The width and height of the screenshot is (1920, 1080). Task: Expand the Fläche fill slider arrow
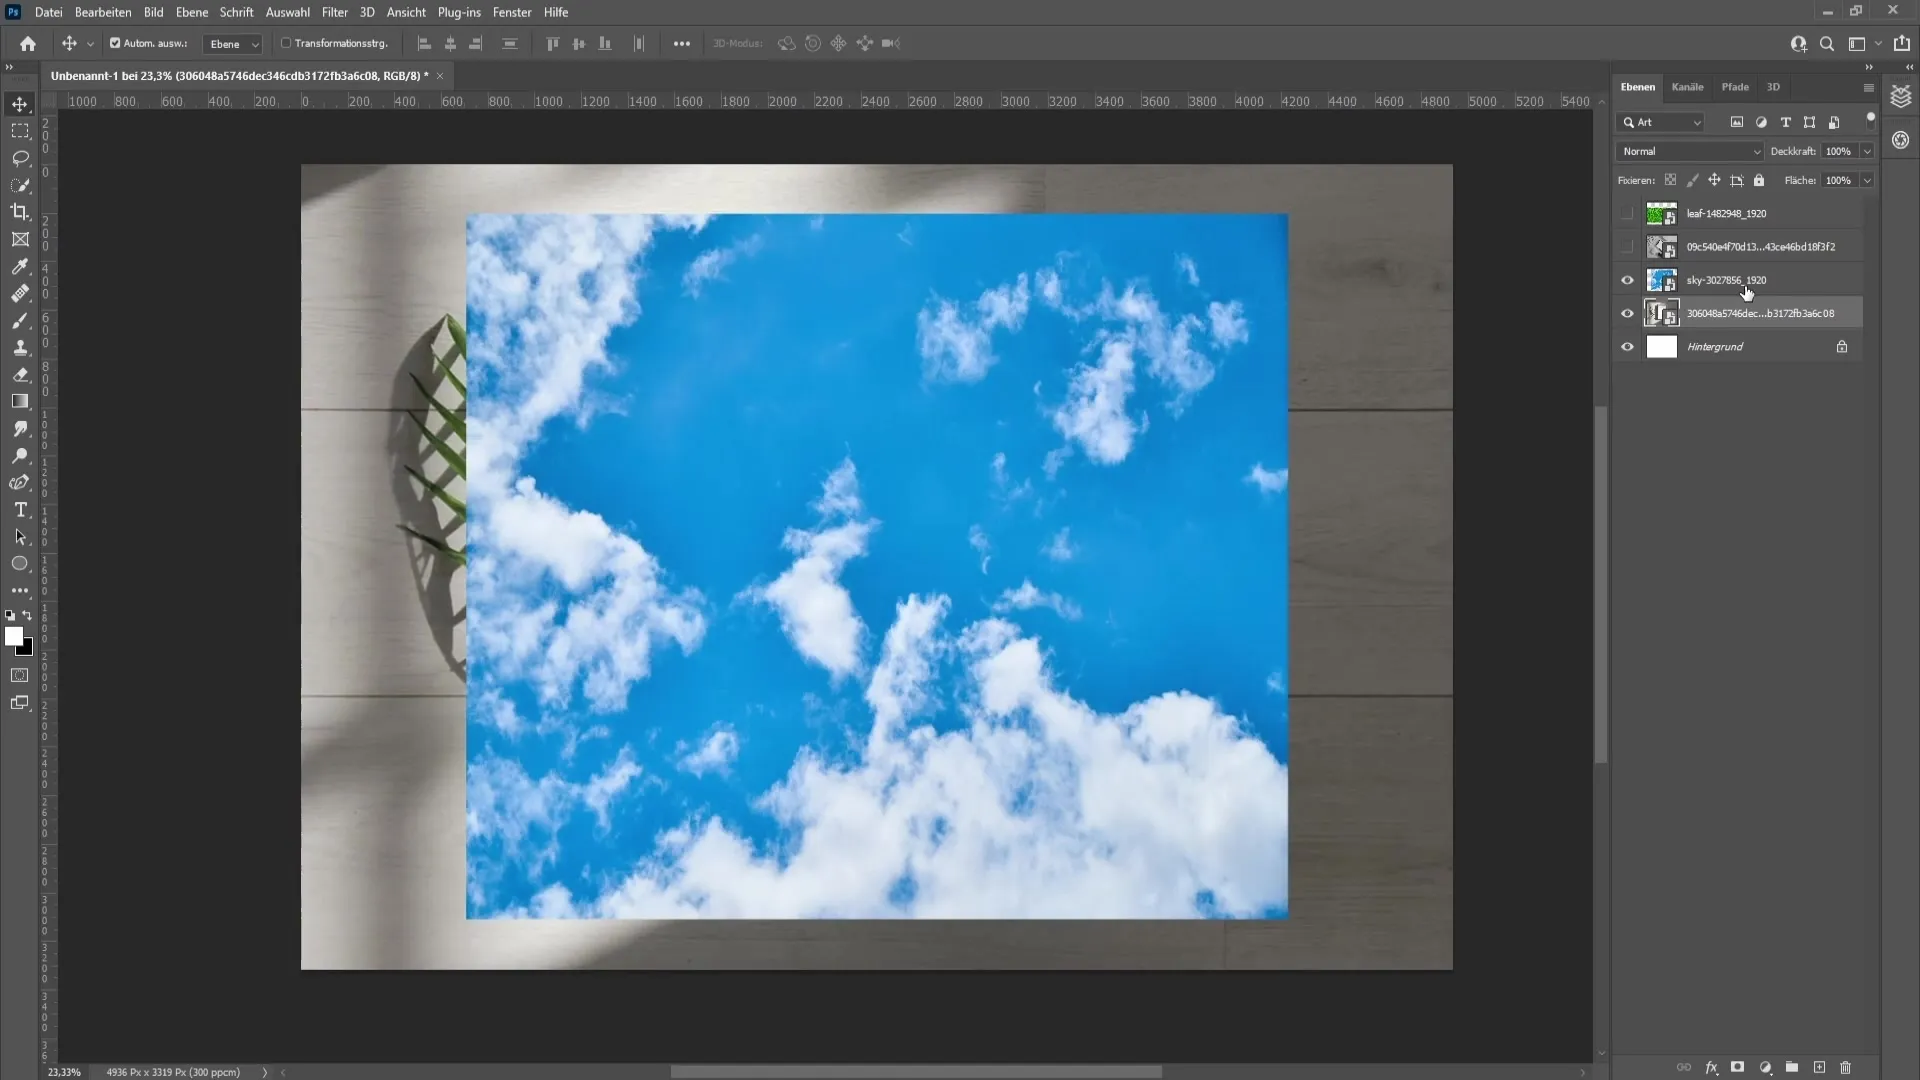coord(1867,180)
